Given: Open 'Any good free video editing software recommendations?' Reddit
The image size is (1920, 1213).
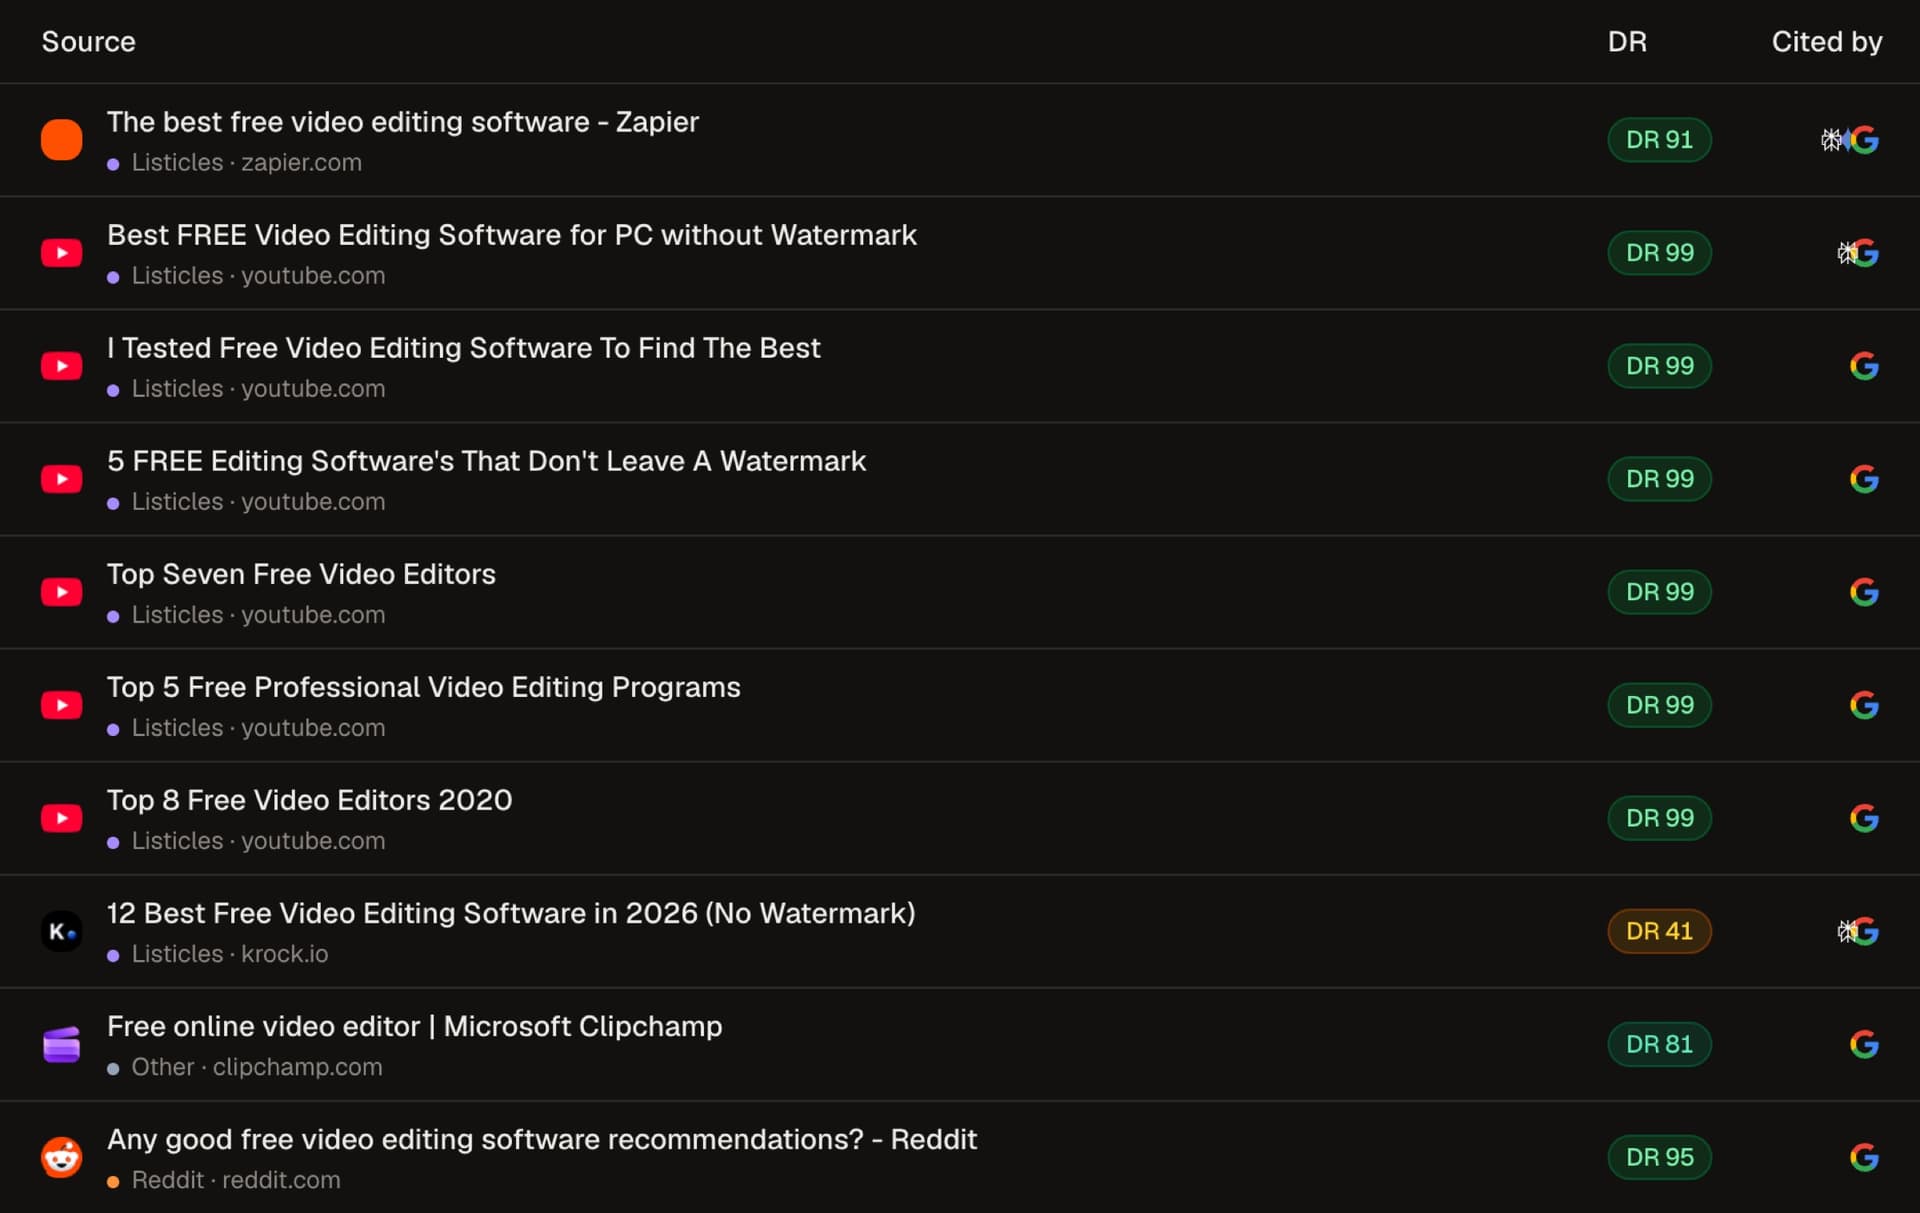Looking at the screenshot, I should 542,1139.
